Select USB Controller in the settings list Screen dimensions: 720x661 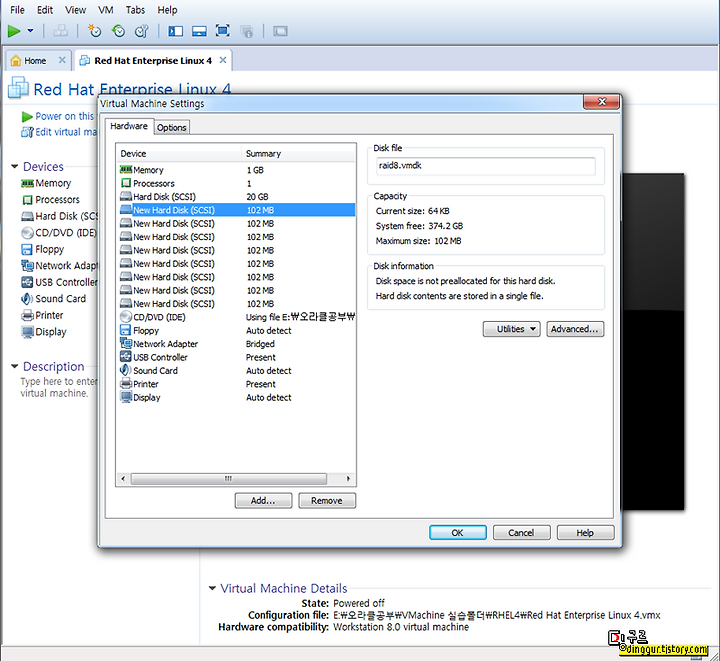236,357
